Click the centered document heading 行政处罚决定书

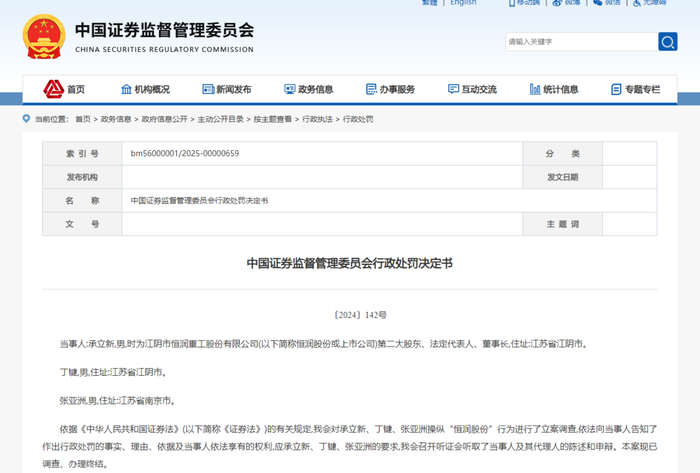[350, 263]
